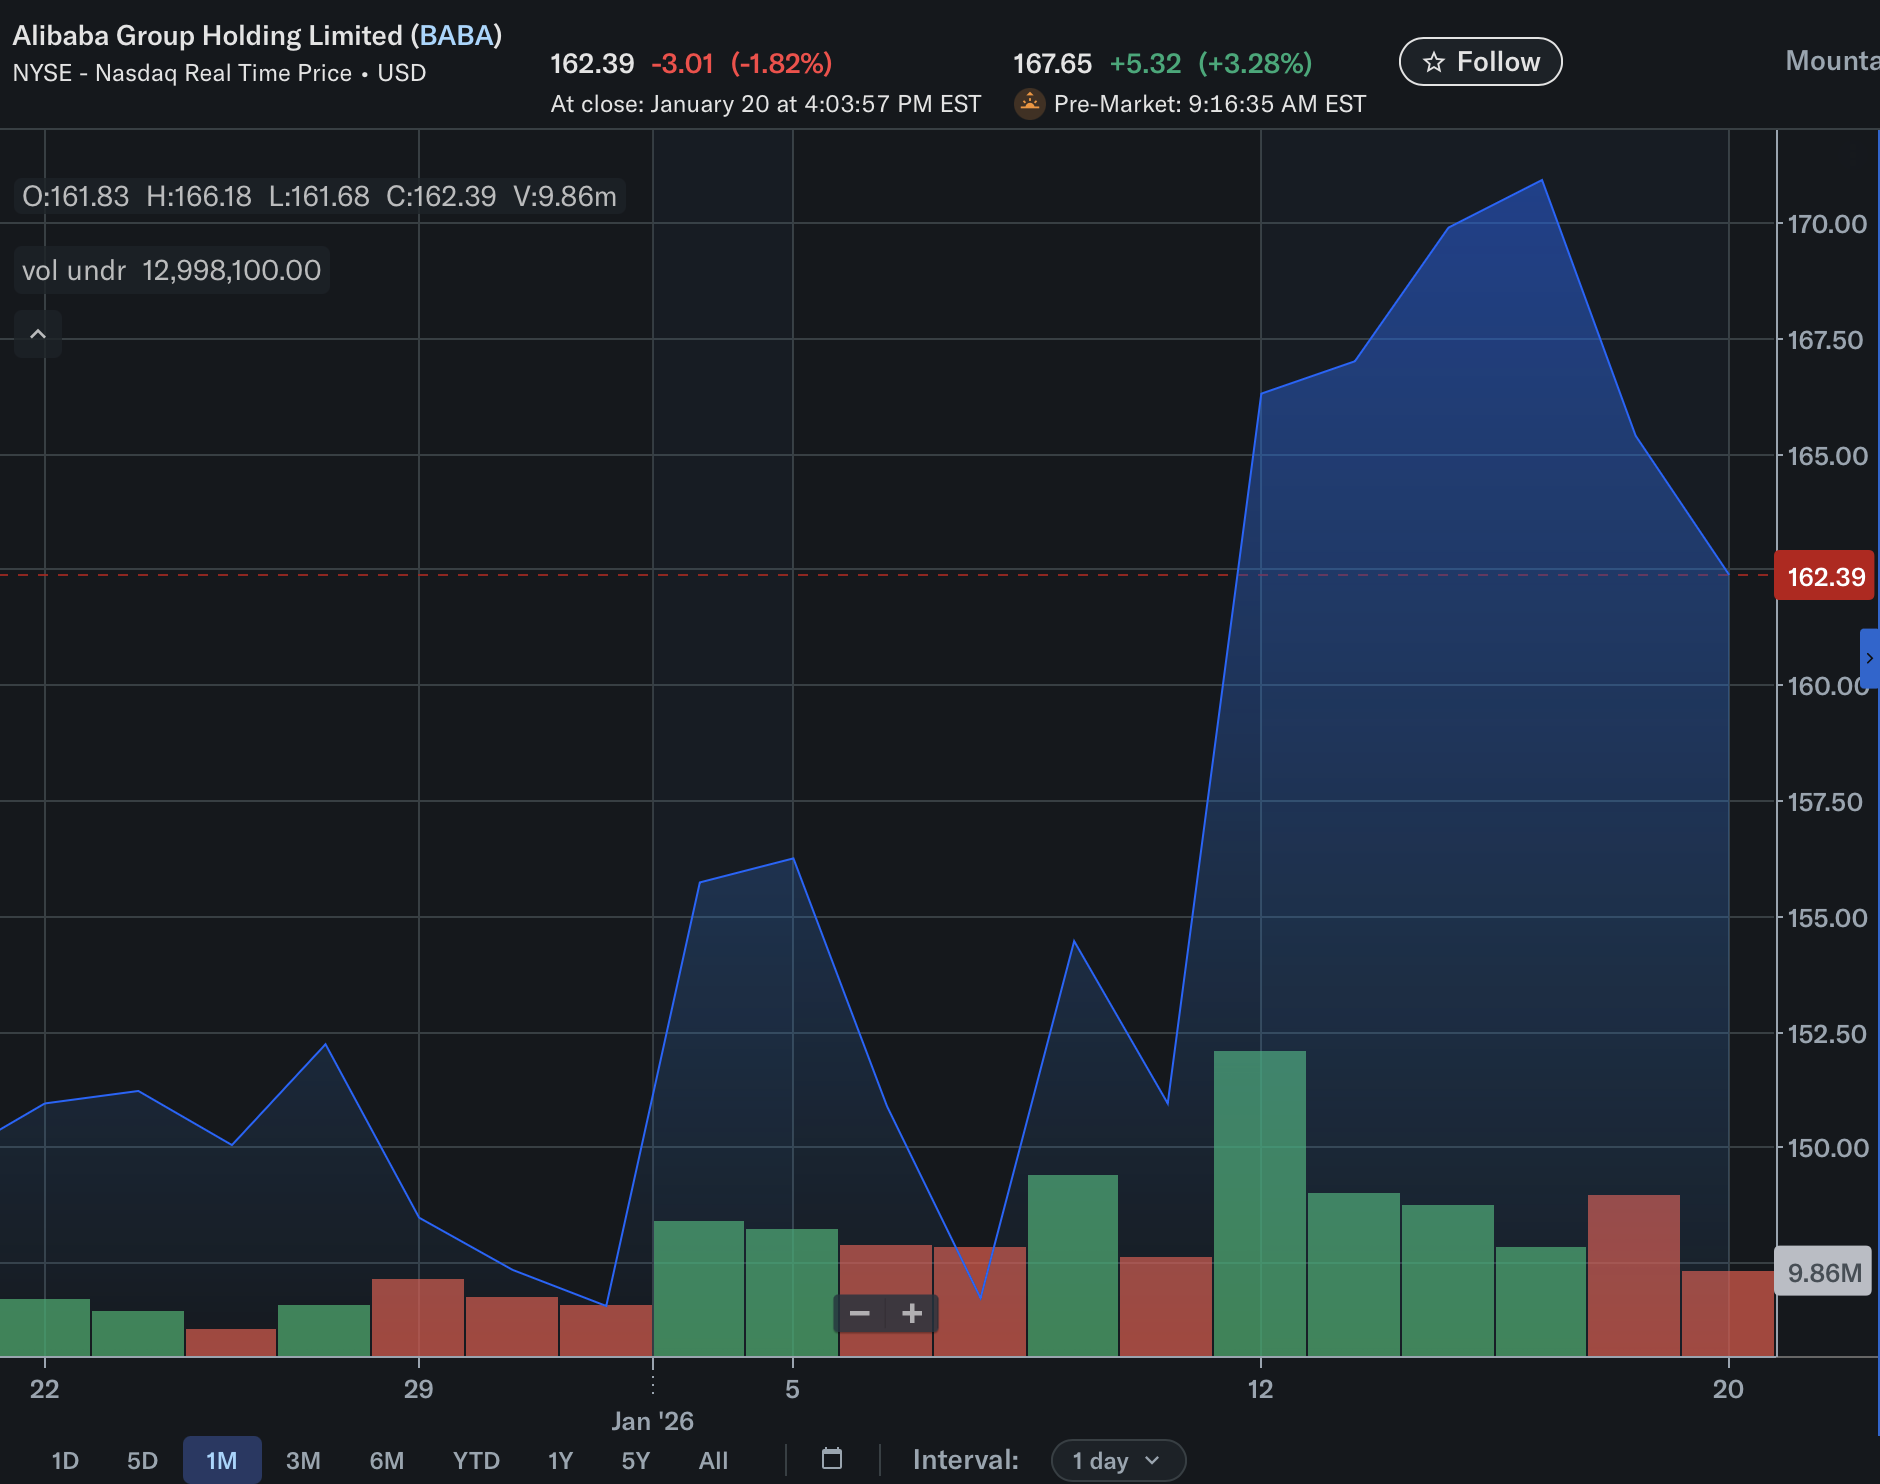Collapse the indicator legend with the chevron
The width and height of the screenshot is (1880, 1484).
point(38,334)
